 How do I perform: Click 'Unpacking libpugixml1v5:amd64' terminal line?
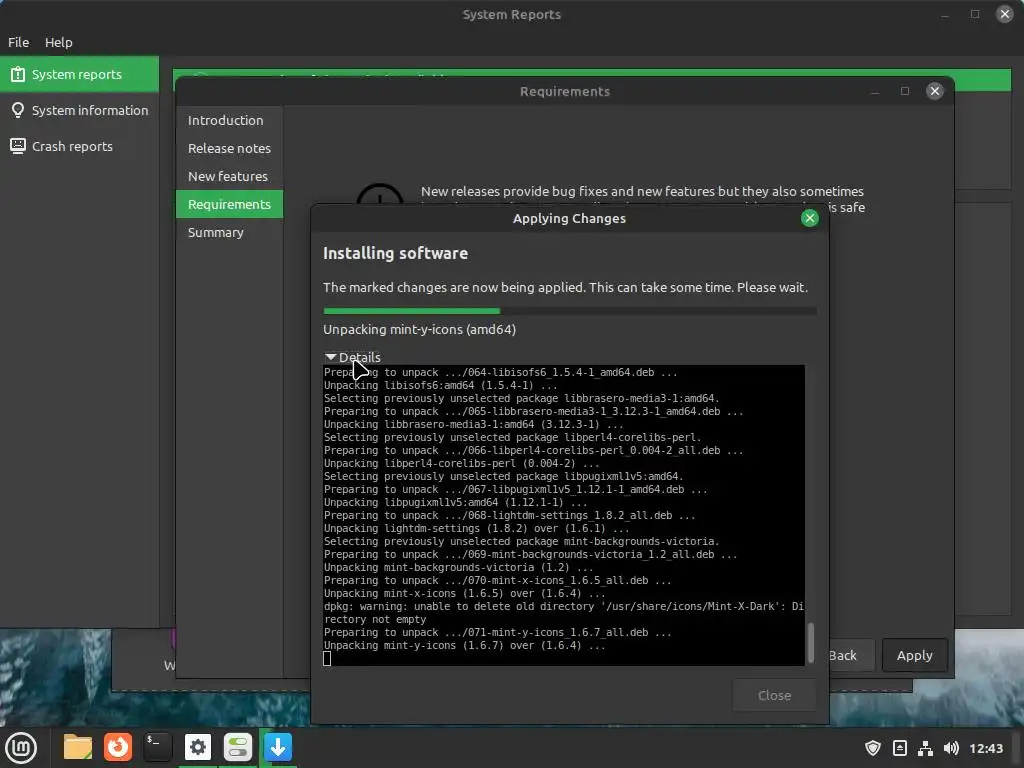pos(455,502)
